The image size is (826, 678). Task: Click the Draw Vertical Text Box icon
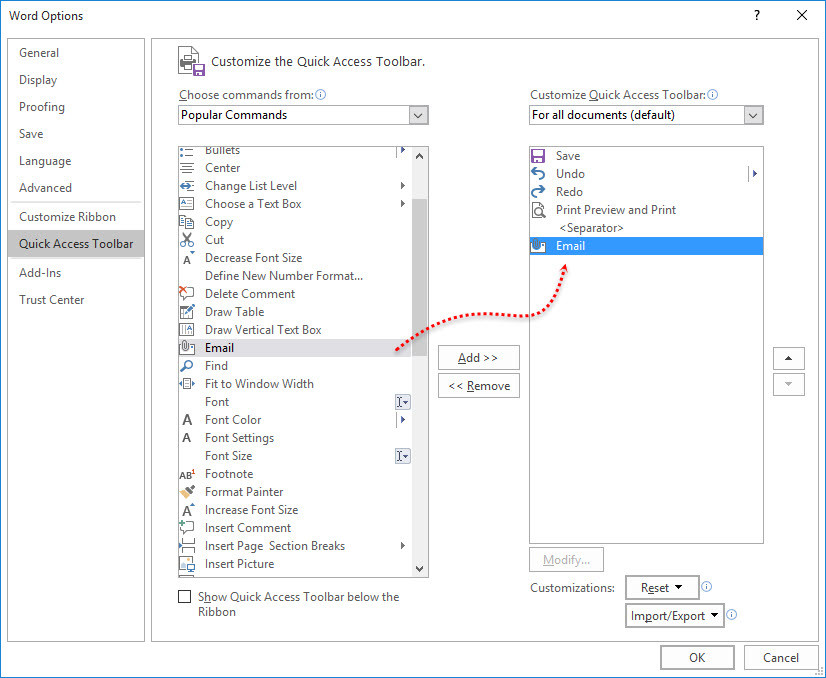pos(186,330)
